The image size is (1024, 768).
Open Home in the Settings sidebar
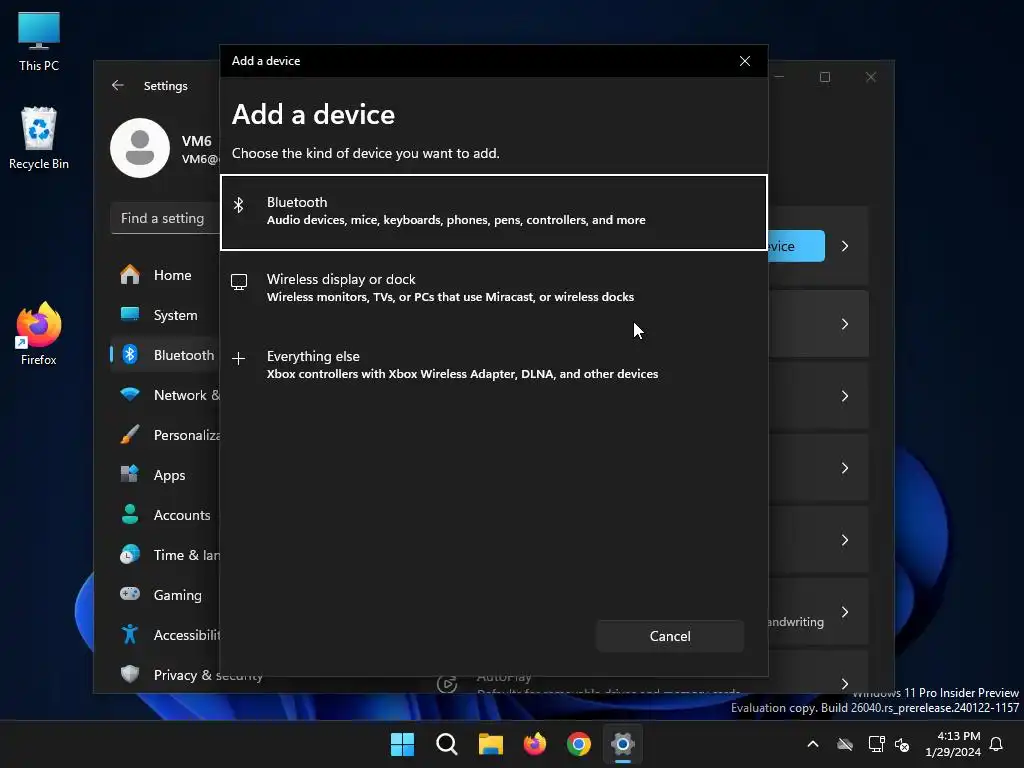[x=166, y=275]
